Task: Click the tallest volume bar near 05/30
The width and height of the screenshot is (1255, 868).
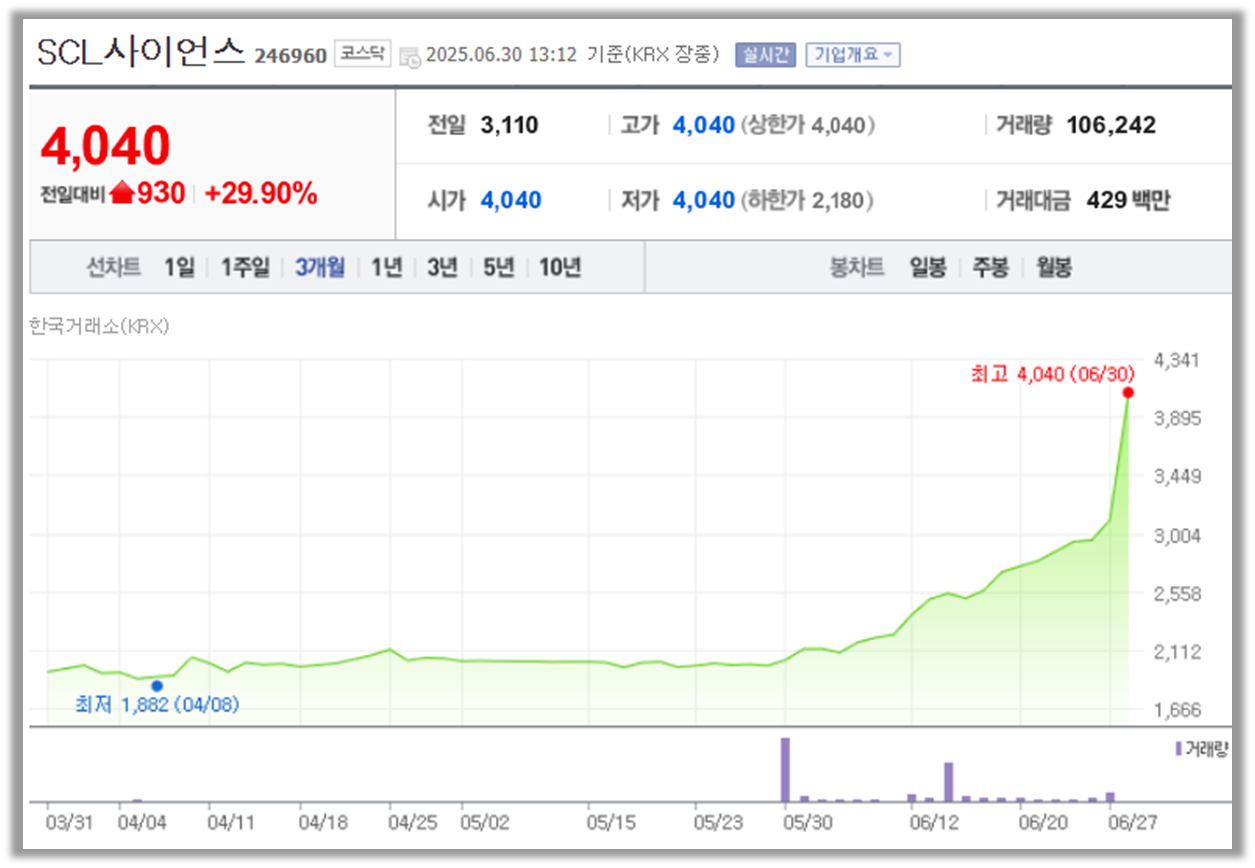Action: 785,769
